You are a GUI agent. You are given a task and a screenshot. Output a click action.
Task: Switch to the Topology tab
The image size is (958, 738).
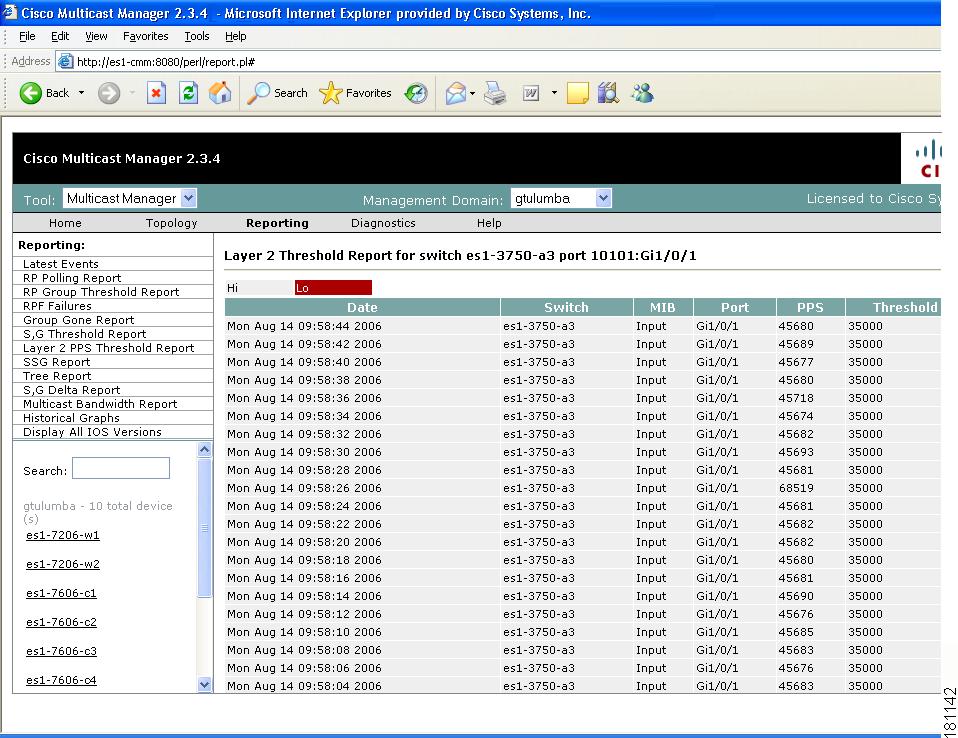click(x=172, y=224)
